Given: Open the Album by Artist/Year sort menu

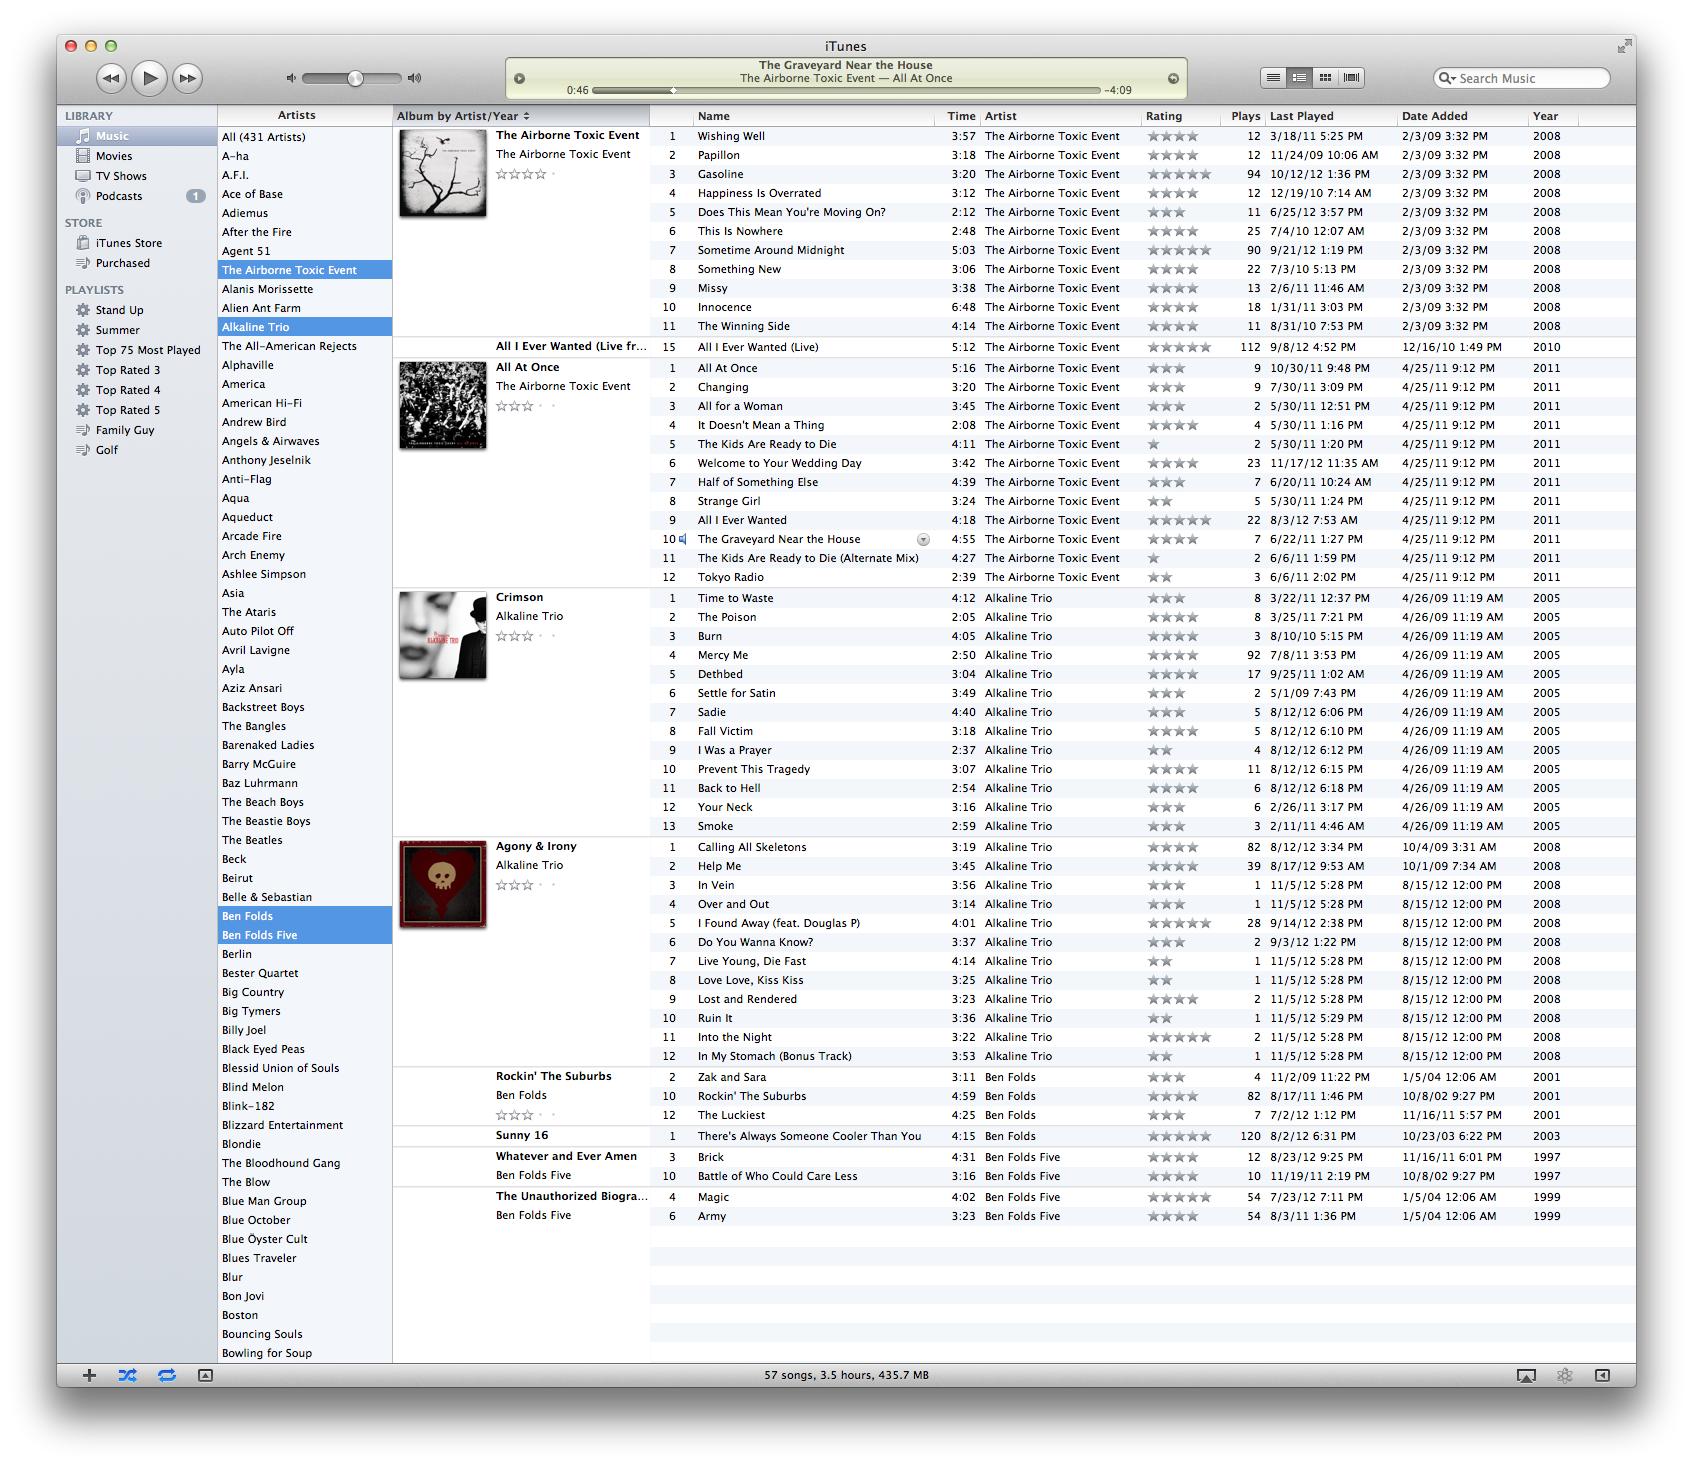Looking at the screenshot, I should (521, 116).
